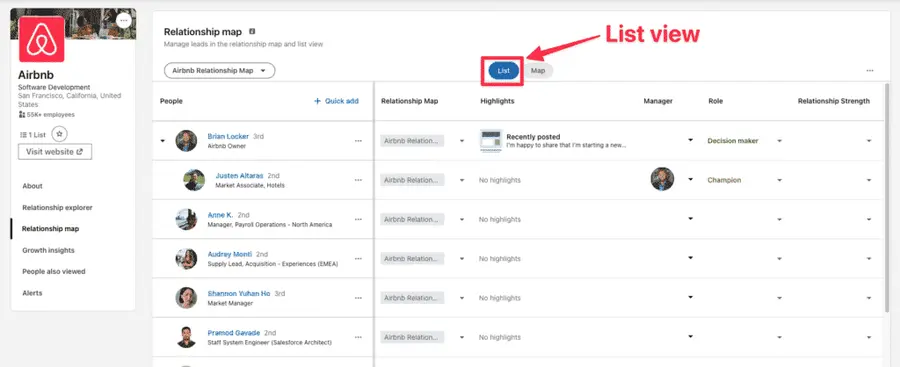Open People also viewed
The height and width of the screenshot is (367, 900).
(x=54, y=271)
